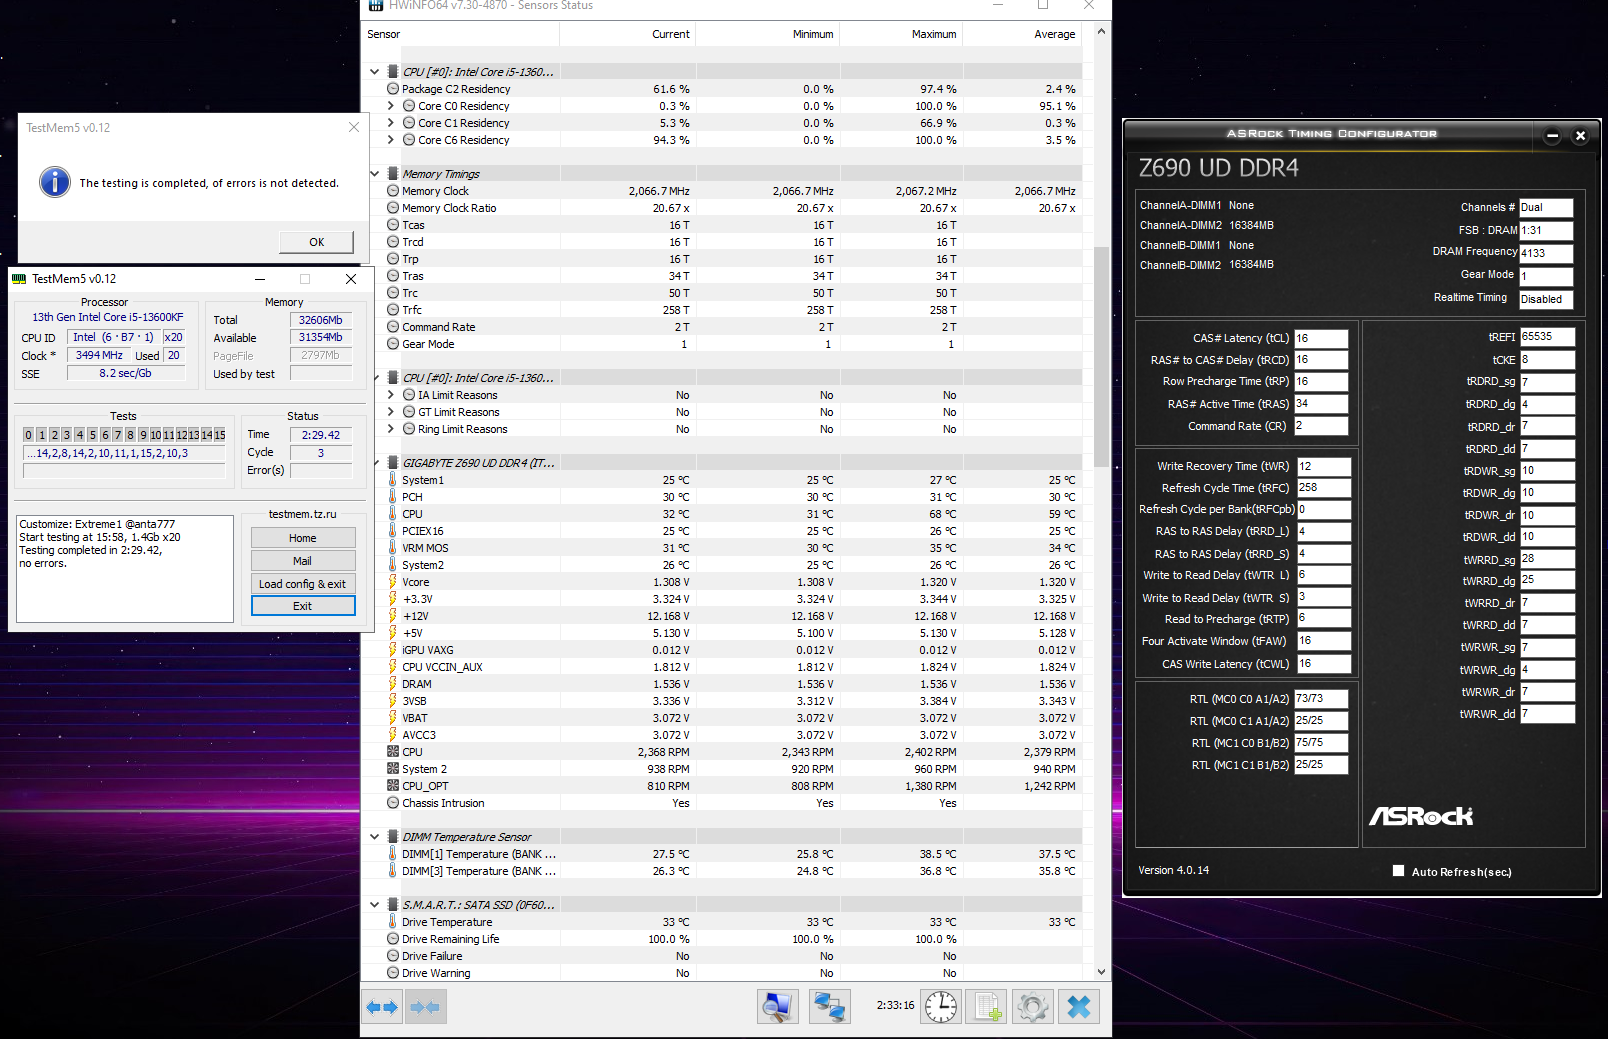Click the memory-stick icon in the TestMem5 title bar
The height and width of the screenshot is (1039, 1608).
19,279
